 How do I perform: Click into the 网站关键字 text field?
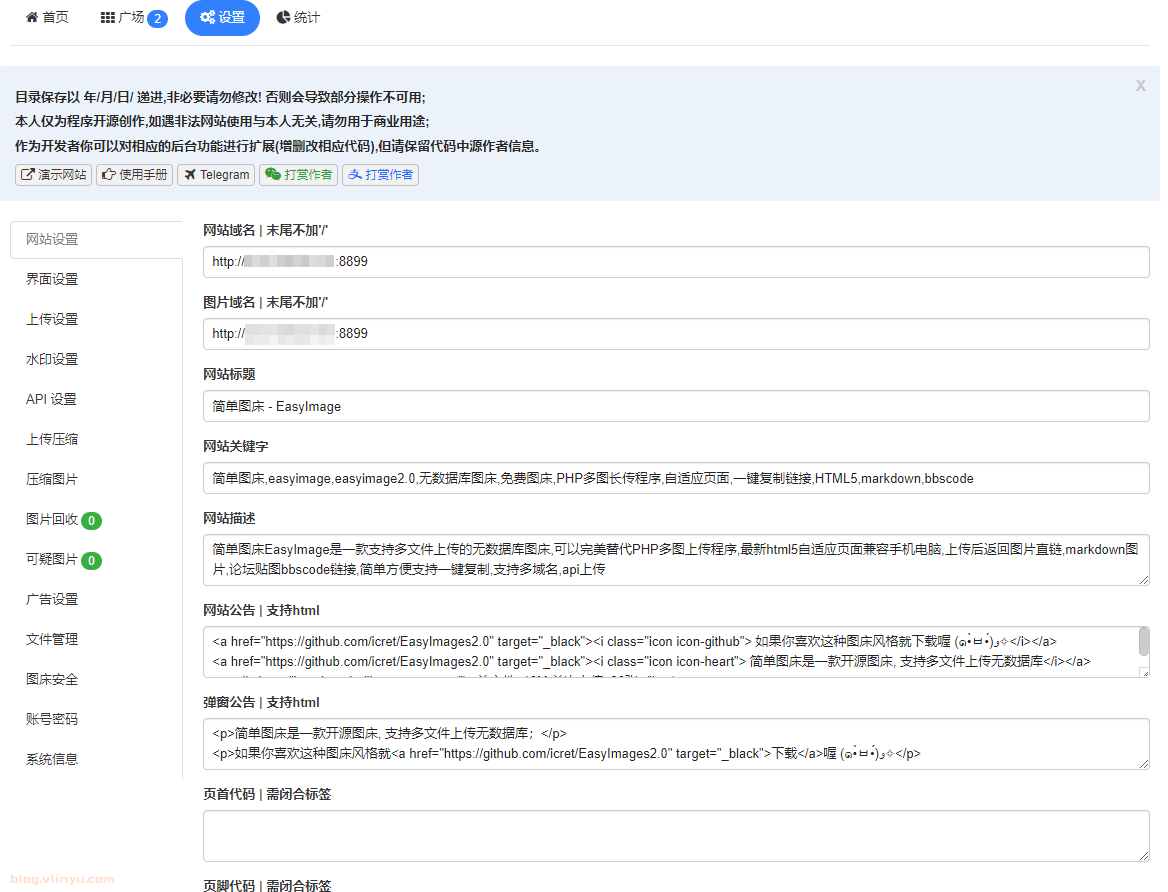675,478
